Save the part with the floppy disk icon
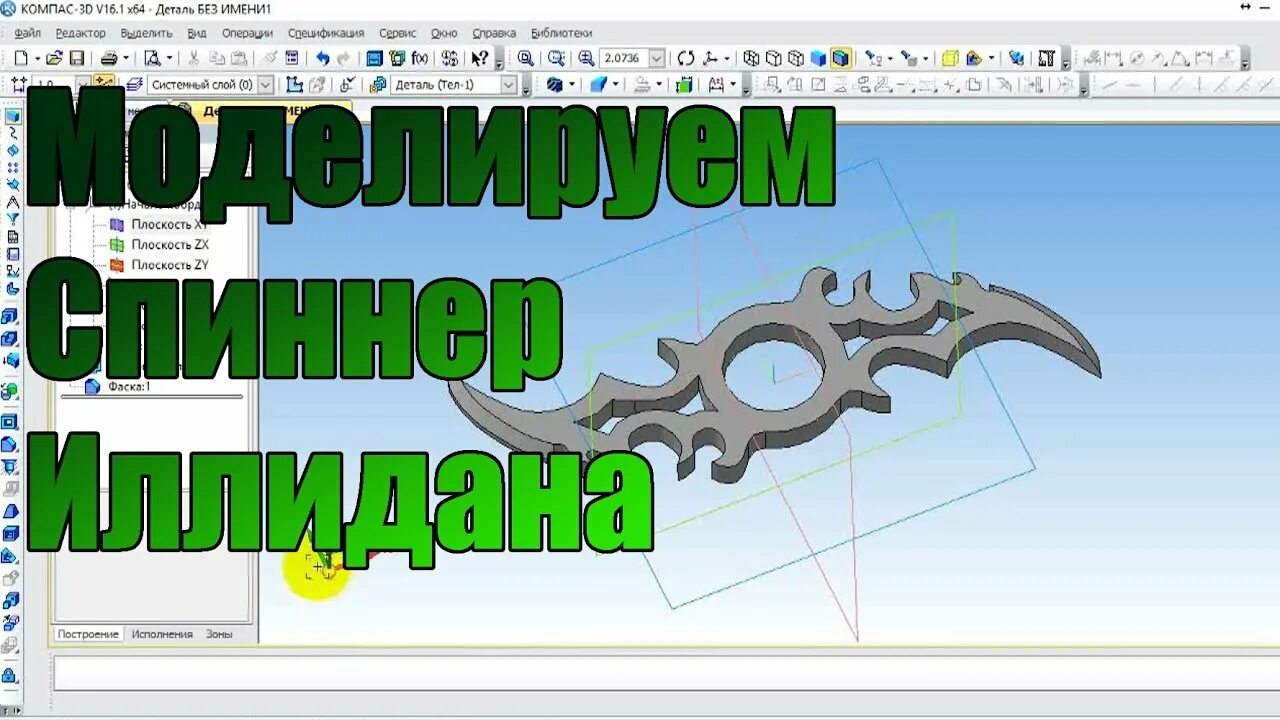Image resolution: width=1280 pixels, height=720 pixels. [76, 58]
